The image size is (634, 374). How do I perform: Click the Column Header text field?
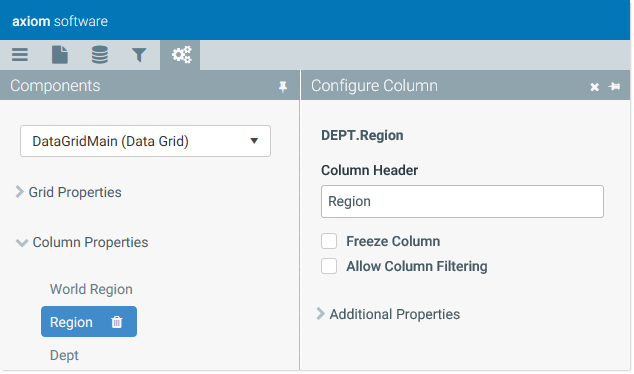[x=462, y=201]
